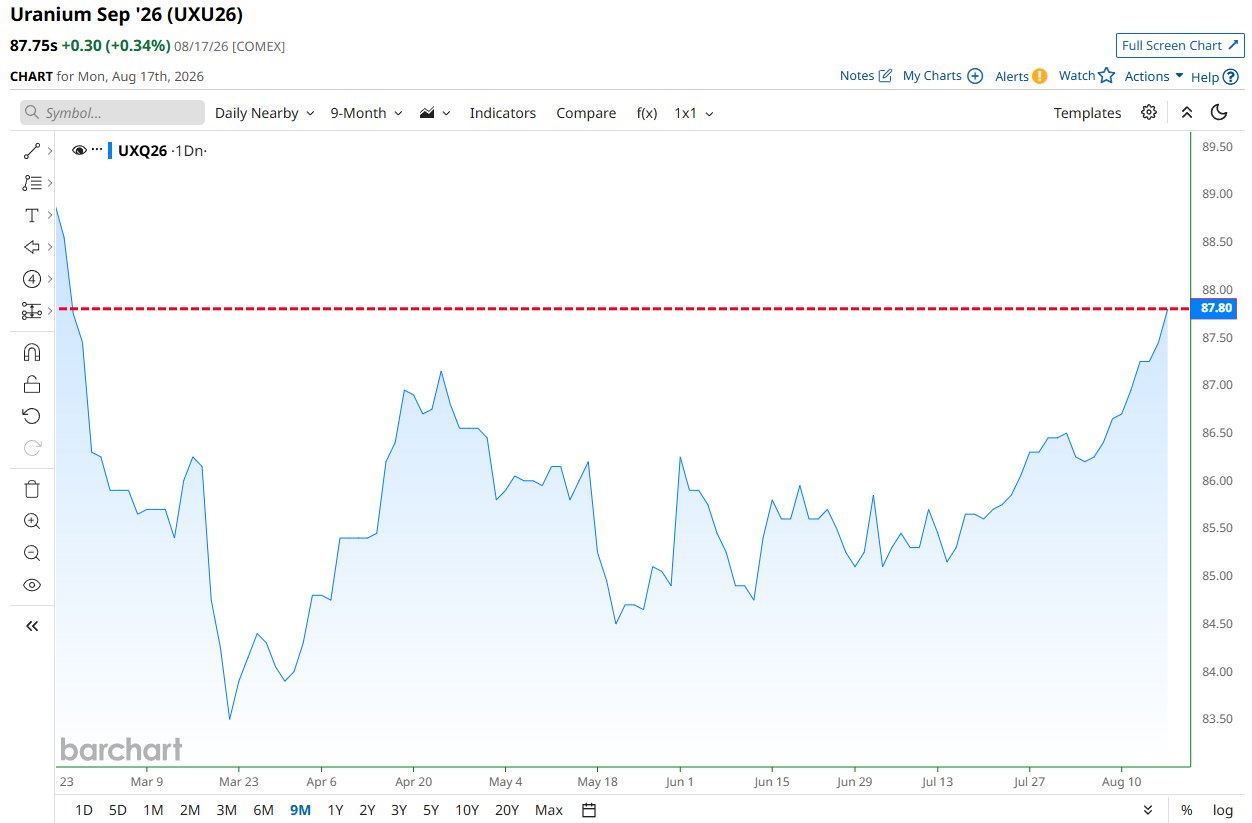The height and width of the screenshot is (823, 1252).
Task: Select the 5D time range
Action: pyautogui.click(x=118, y=810)
